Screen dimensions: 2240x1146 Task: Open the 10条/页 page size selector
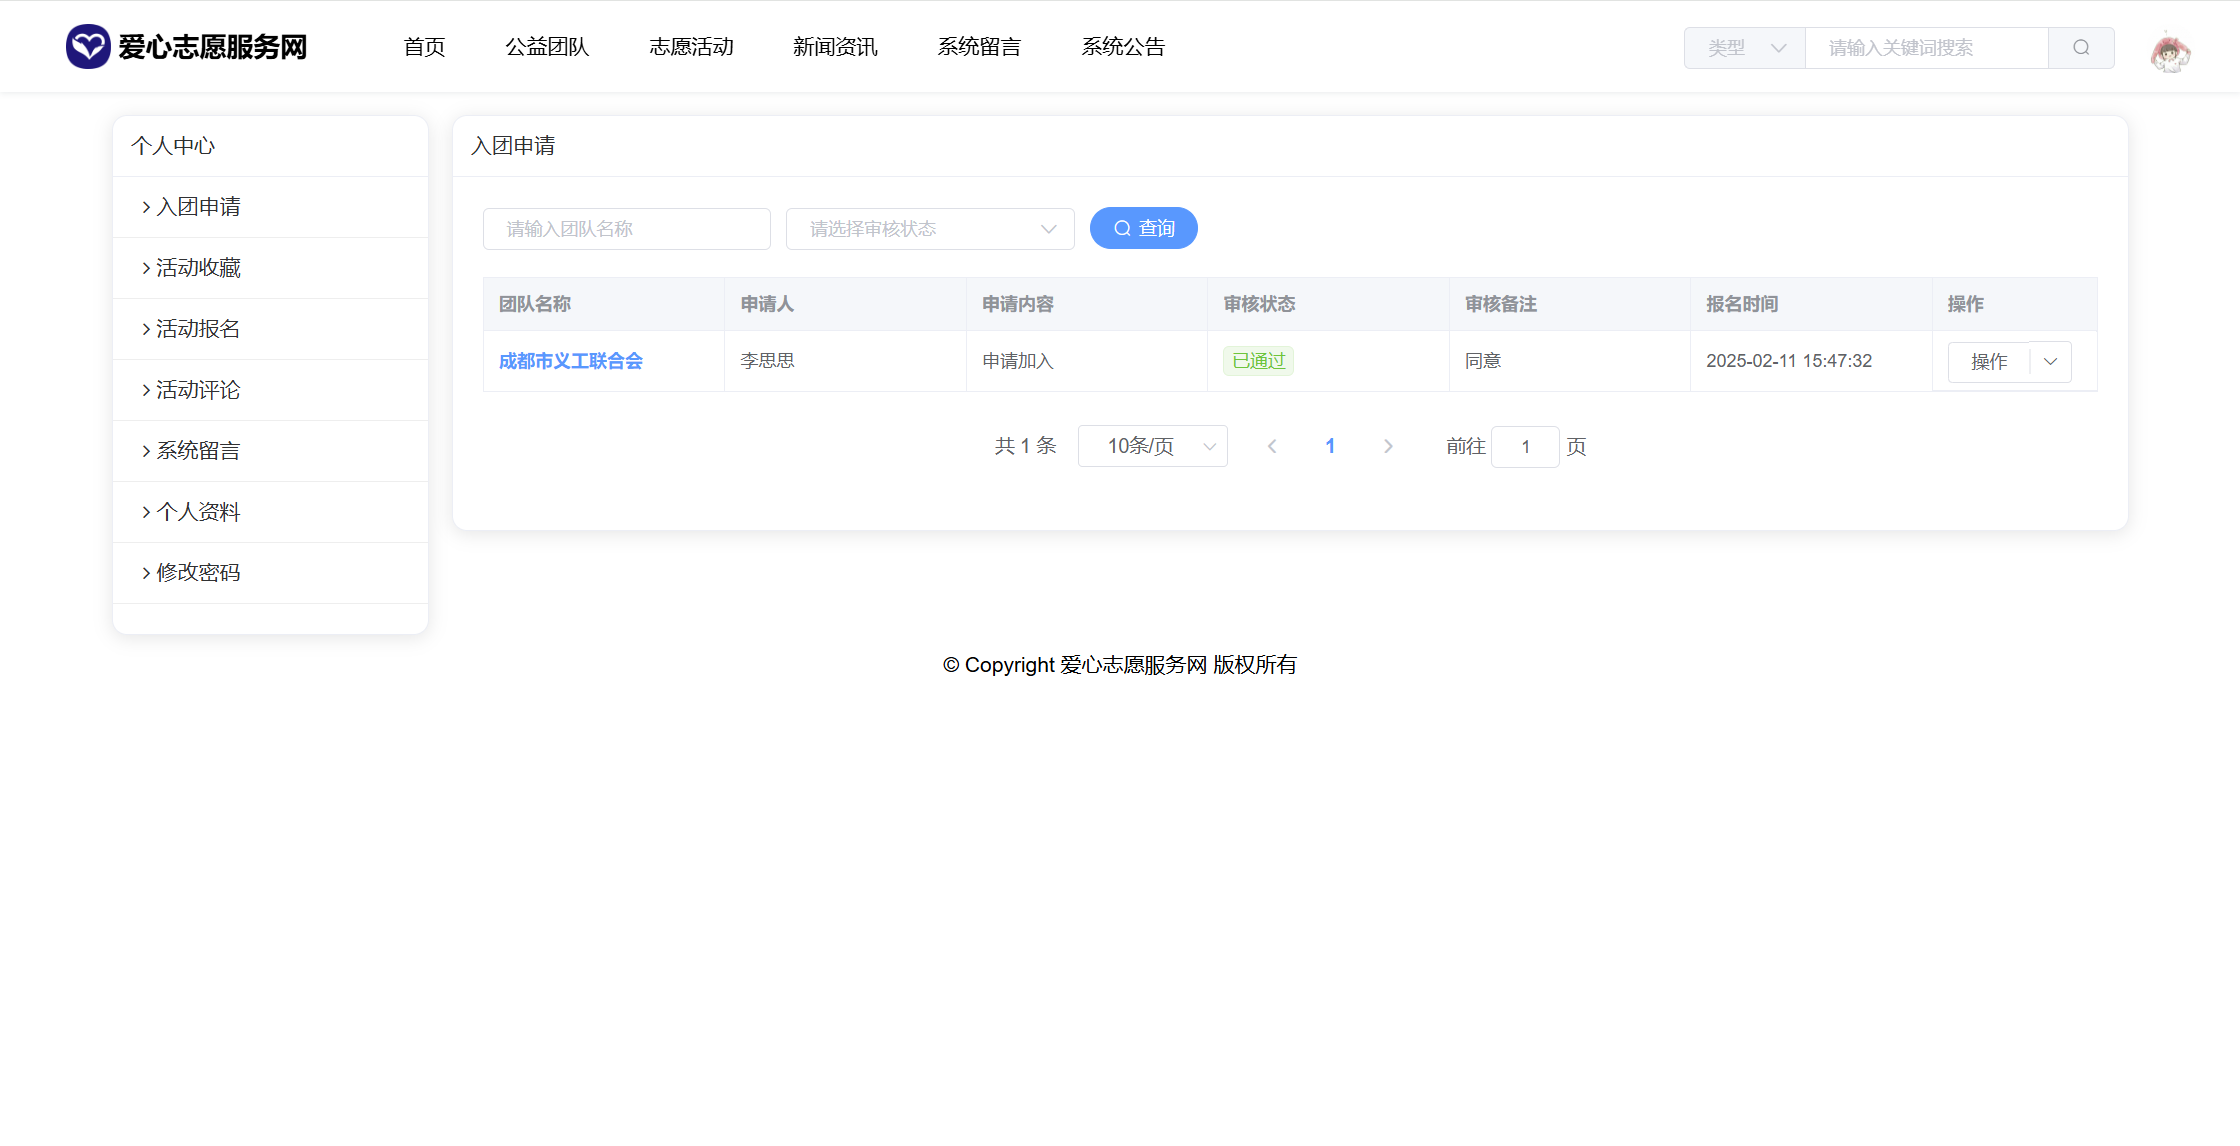tap(1152, 446)
